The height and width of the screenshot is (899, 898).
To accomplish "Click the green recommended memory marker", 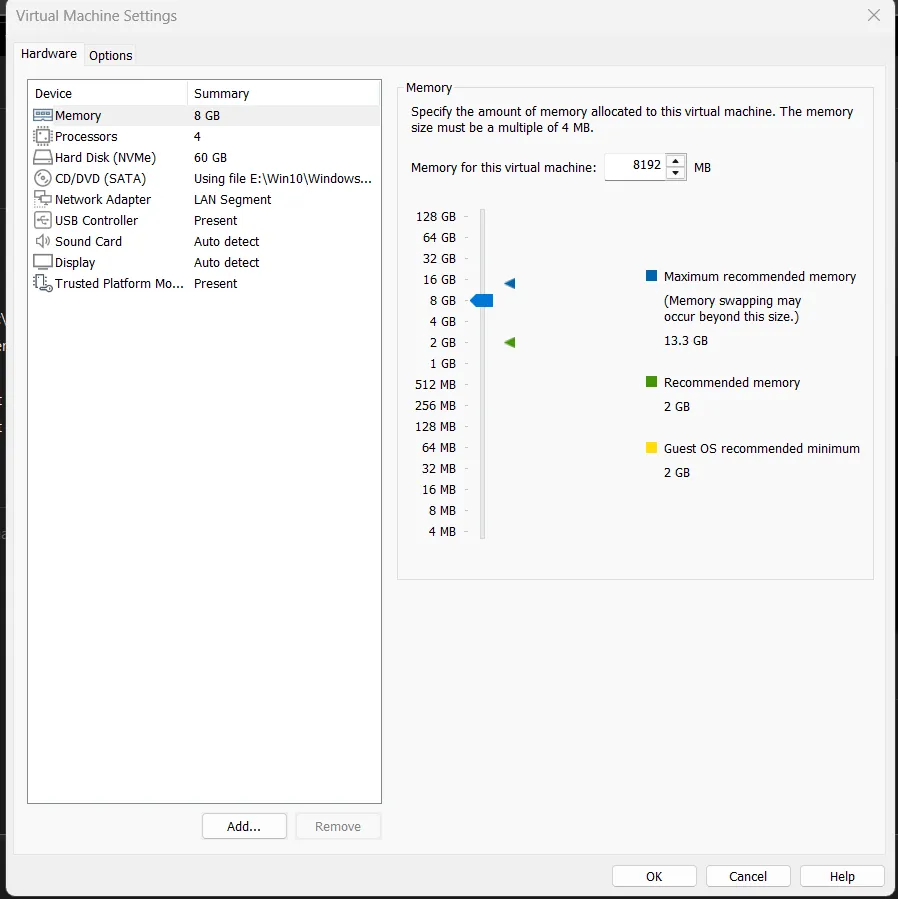I will tap(510, 342).
